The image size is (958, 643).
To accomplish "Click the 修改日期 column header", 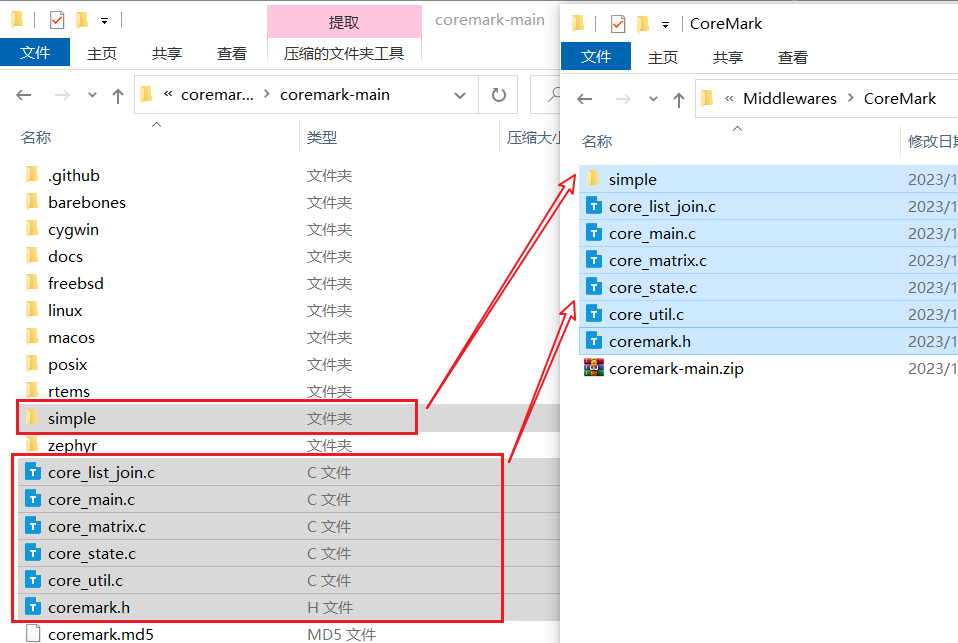I will [x=932, y=142].
